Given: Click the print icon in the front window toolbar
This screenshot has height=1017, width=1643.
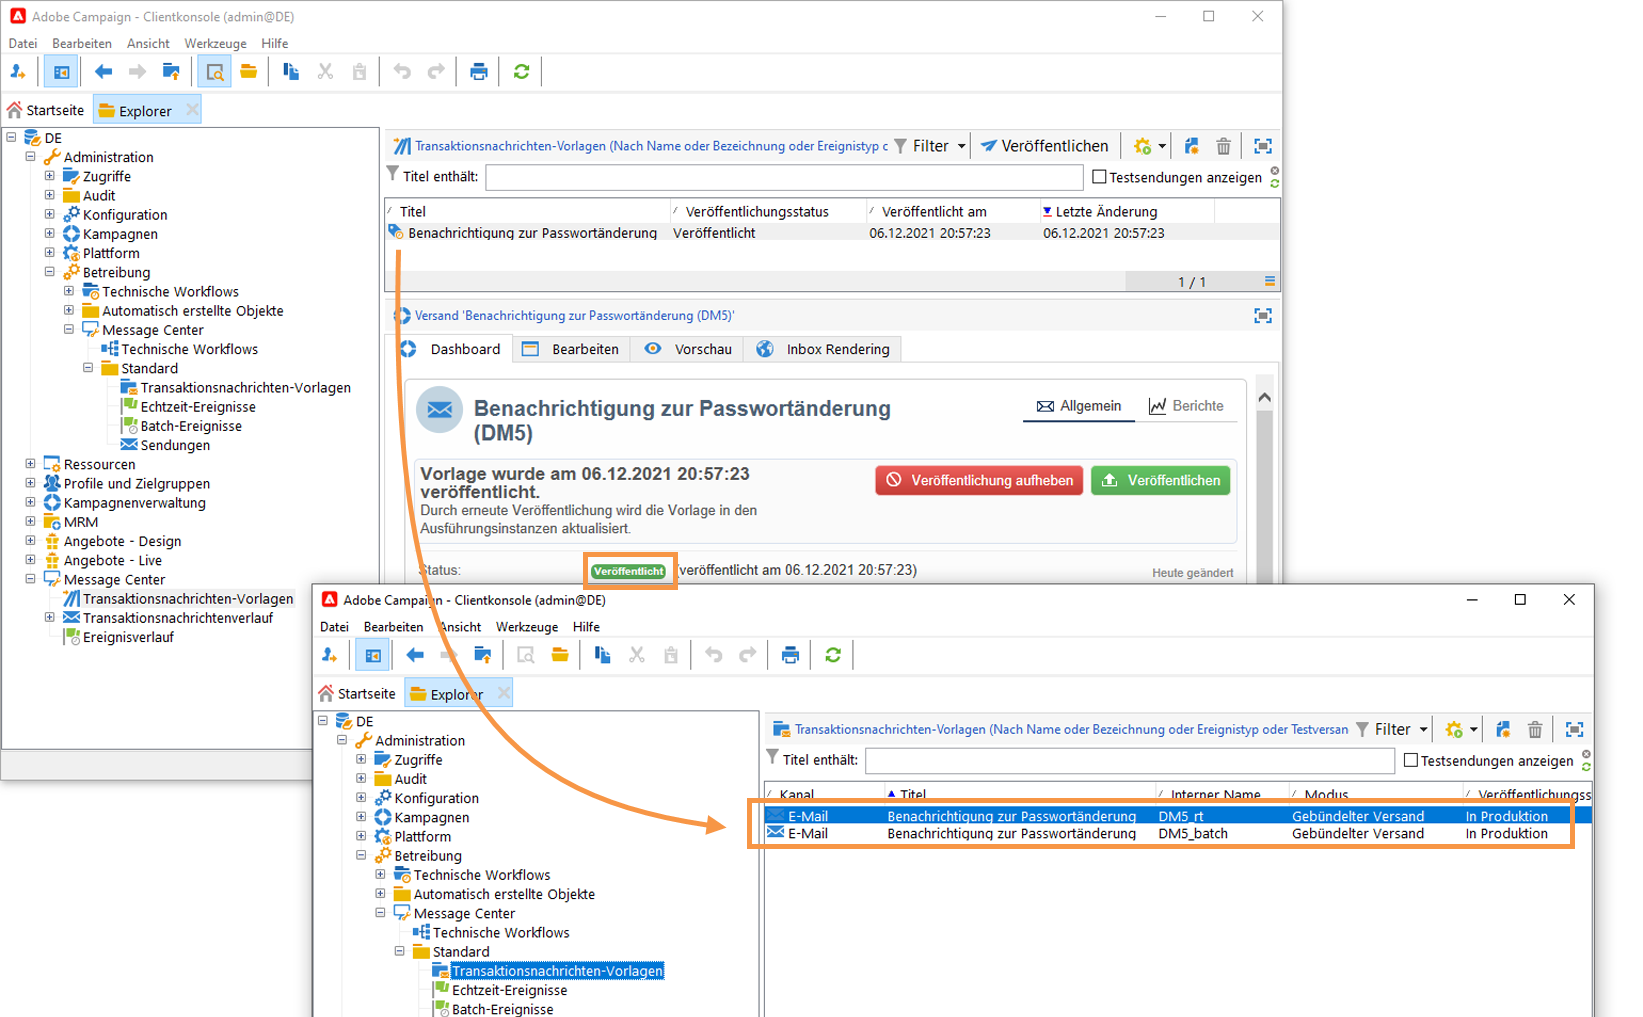Looking at the screenshot, I should [x=790, y=655].
